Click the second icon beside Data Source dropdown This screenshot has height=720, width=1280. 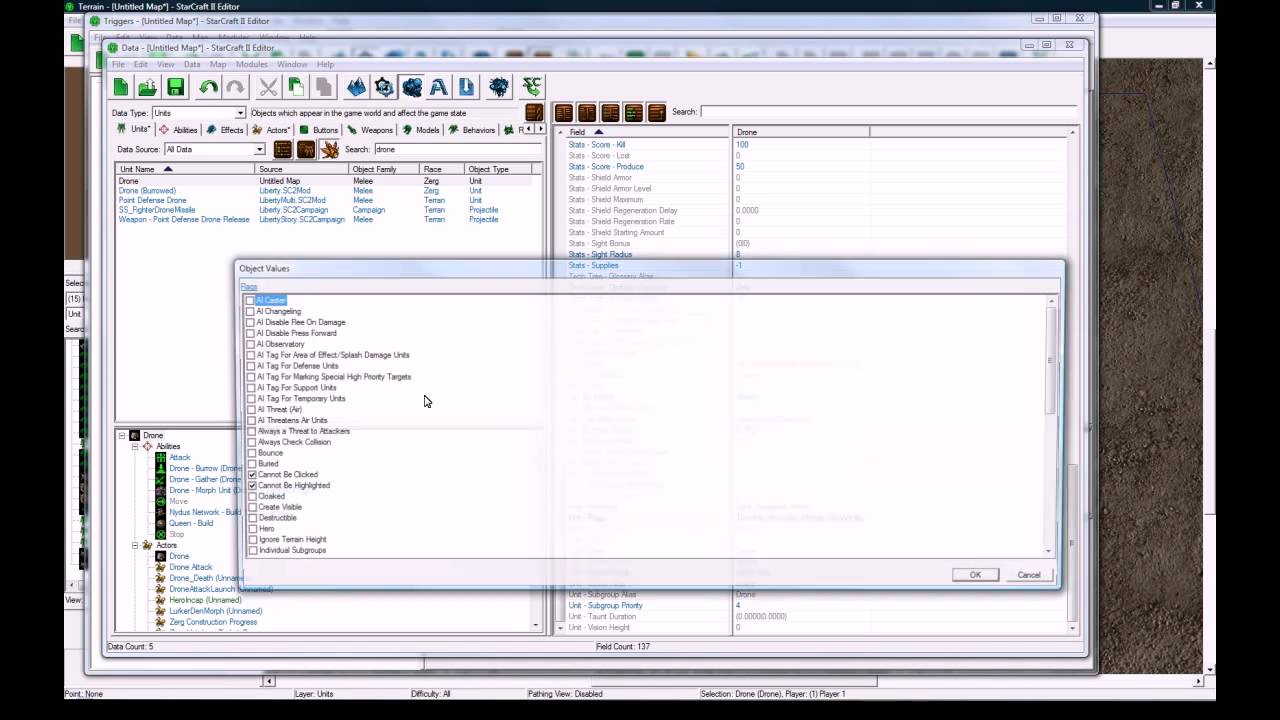click(306, 150)
